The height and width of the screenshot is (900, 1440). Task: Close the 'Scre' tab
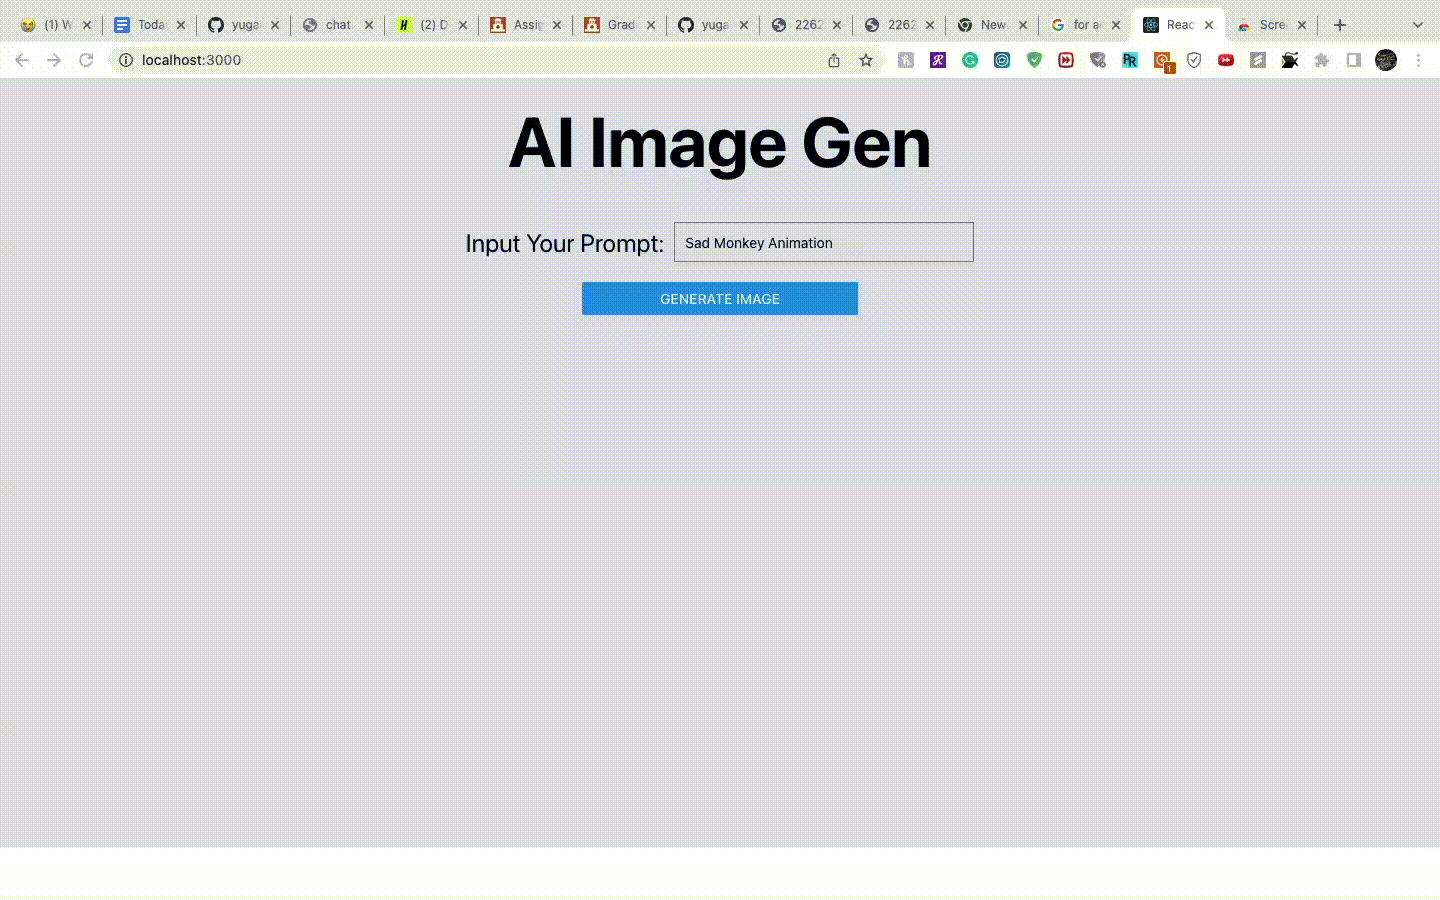pyautogui.click(x=1302, y=25)
